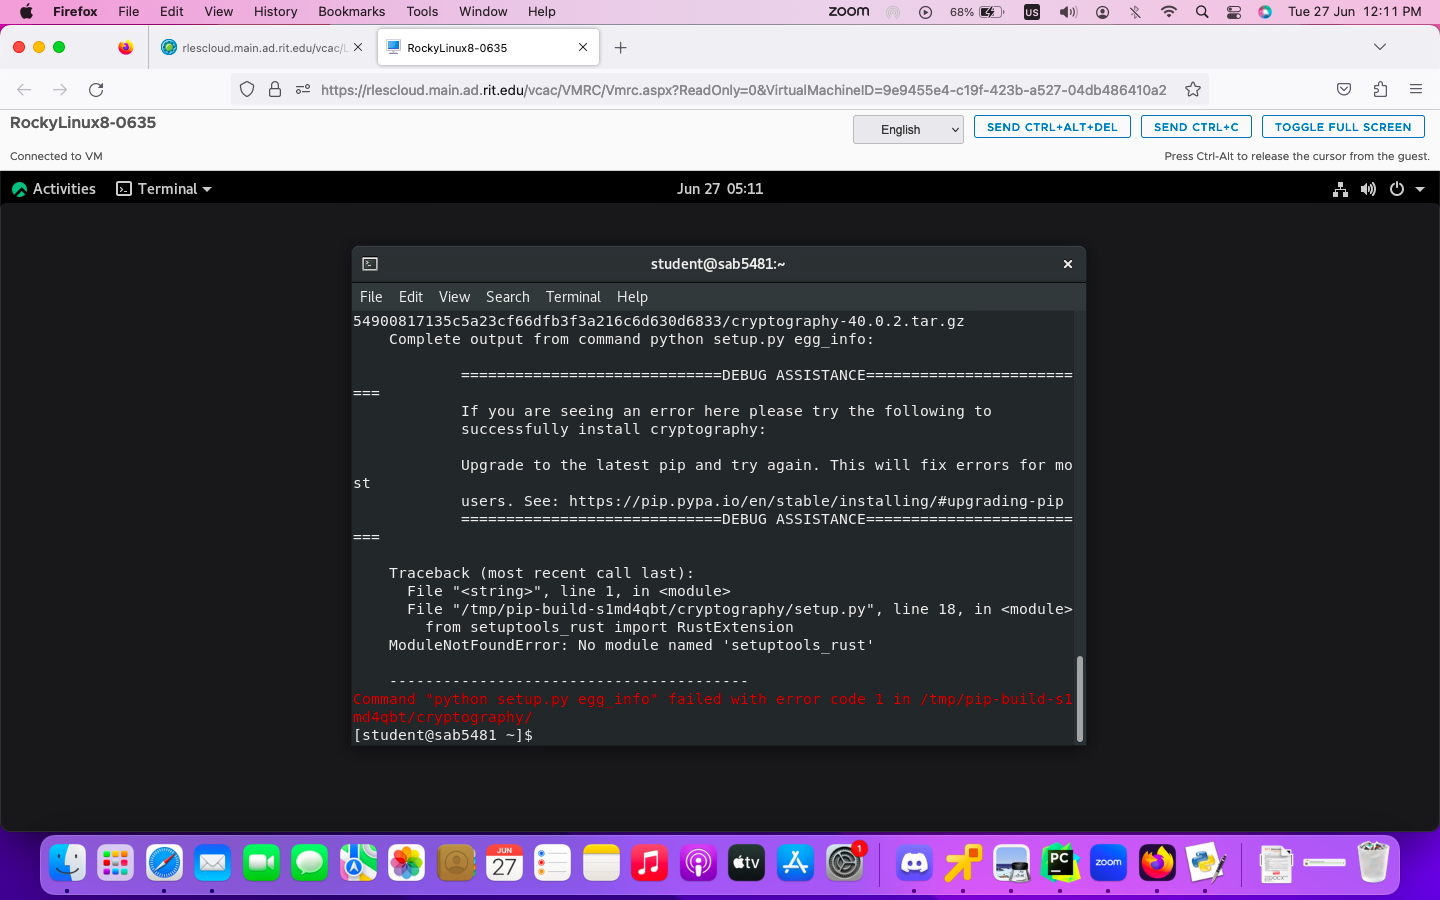Bookmark this page with the star icon
Image resolution: width=1440 pixels, height=900 pixels.
tap(1192, 89)
